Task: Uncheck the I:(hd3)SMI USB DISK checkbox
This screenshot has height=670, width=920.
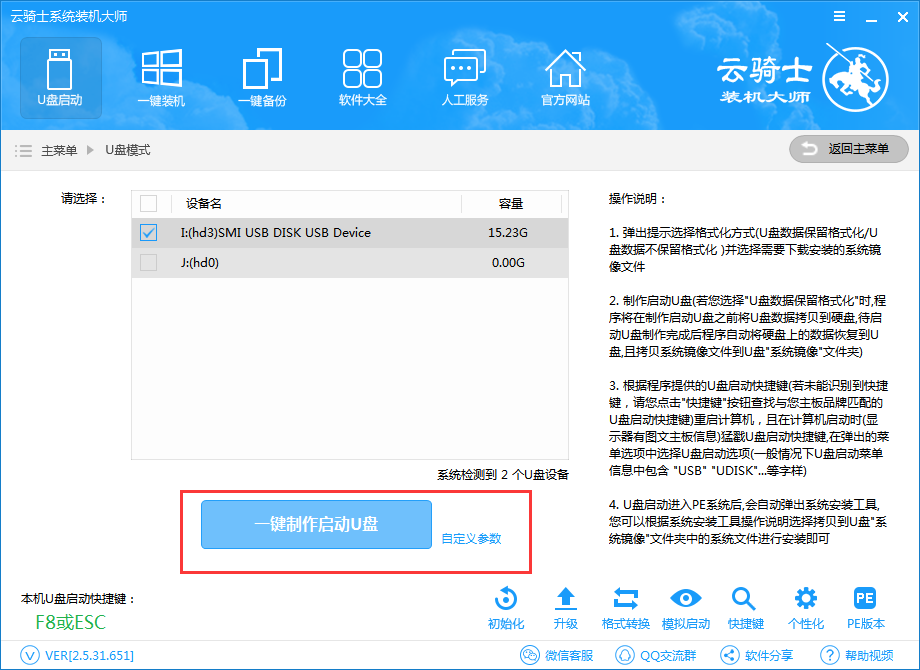Action: coord(148,233)
